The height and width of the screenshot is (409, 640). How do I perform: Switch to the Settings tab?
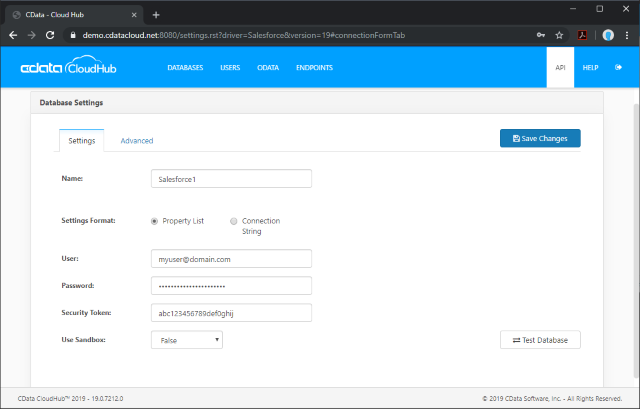[x=82, y=141]
